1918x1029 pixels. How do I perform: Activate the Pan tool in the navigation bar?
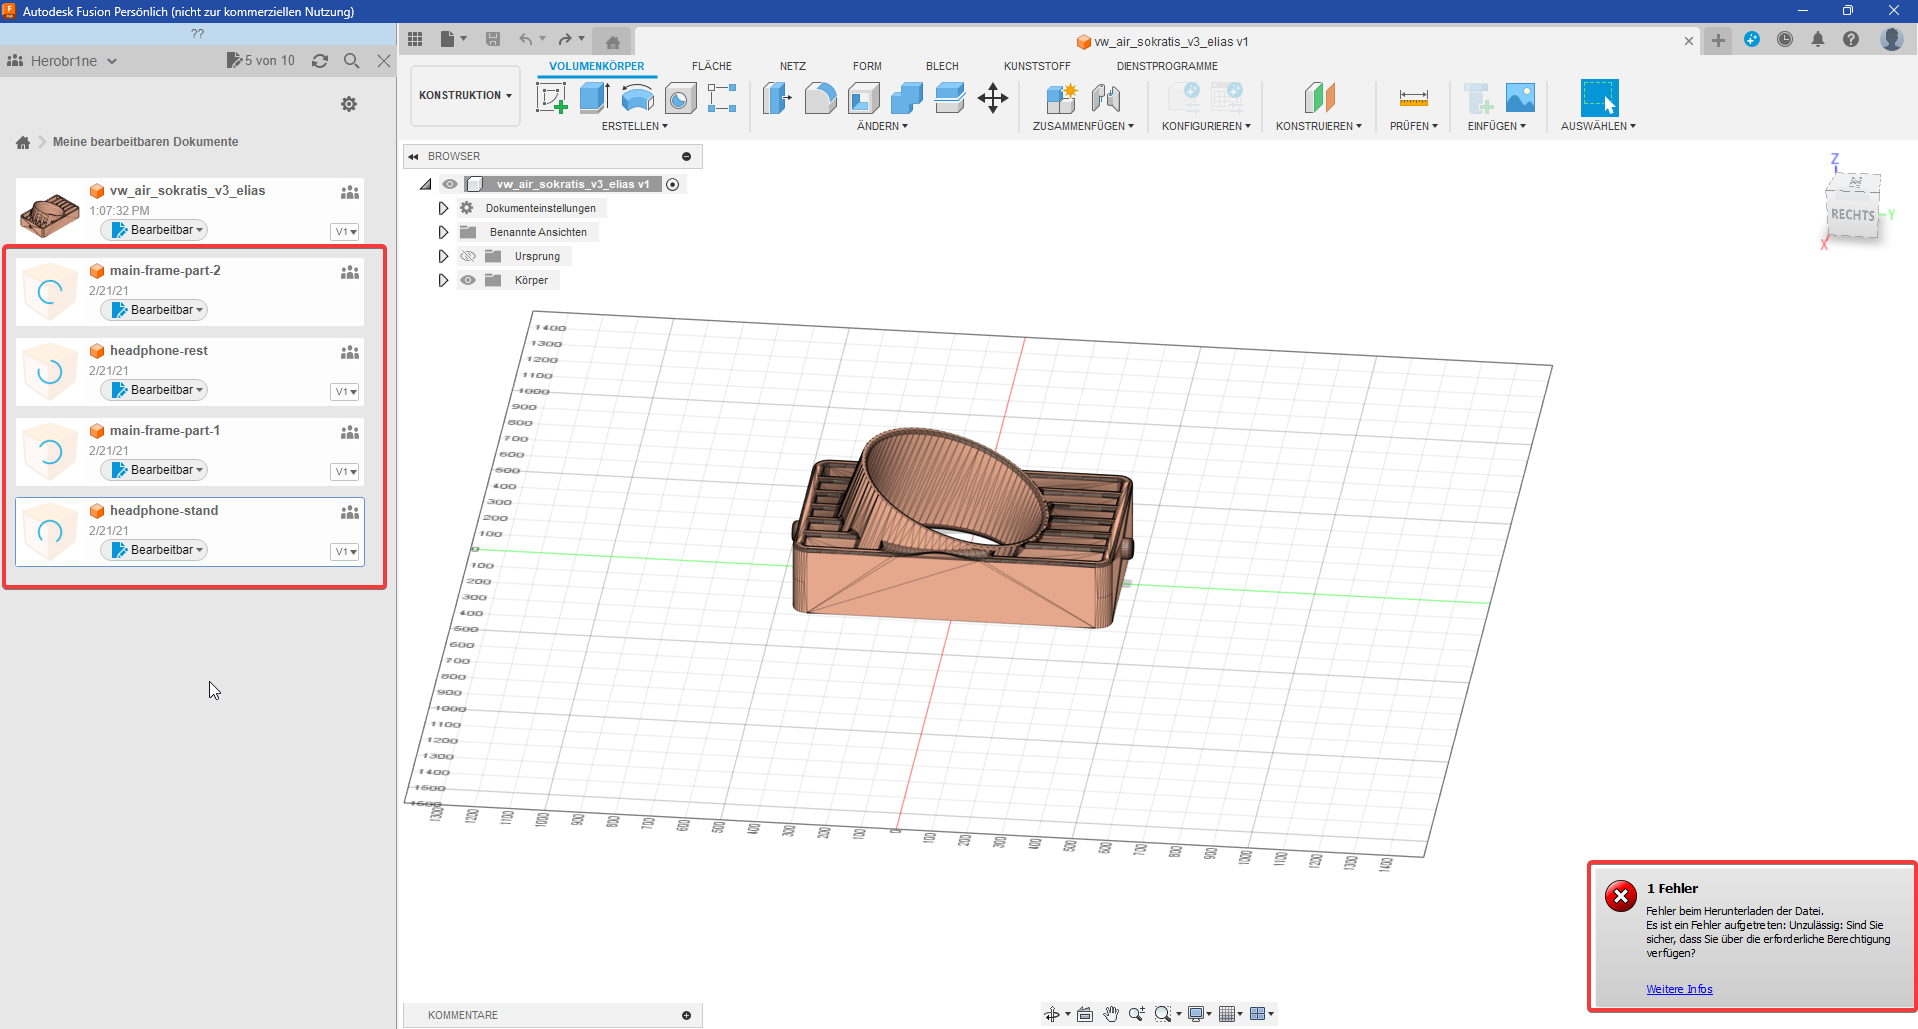[1111, 1014]
